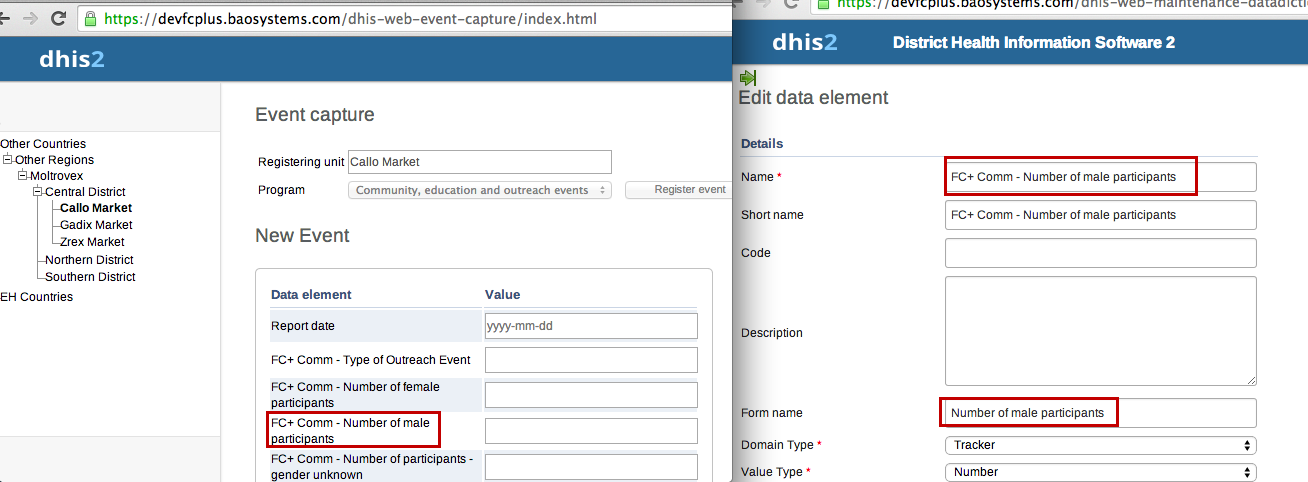Click the Form name text field
The image size is (1308, 482).
[x=1100, y=413]
